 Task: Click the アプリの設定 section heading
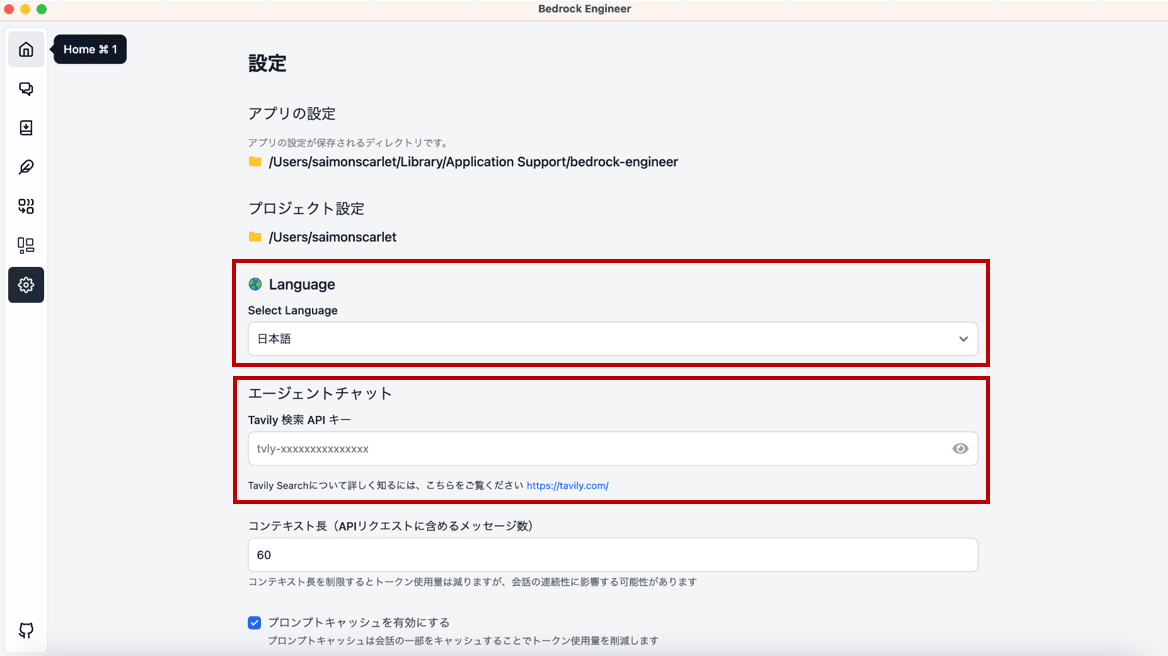(x=292, y=114)
